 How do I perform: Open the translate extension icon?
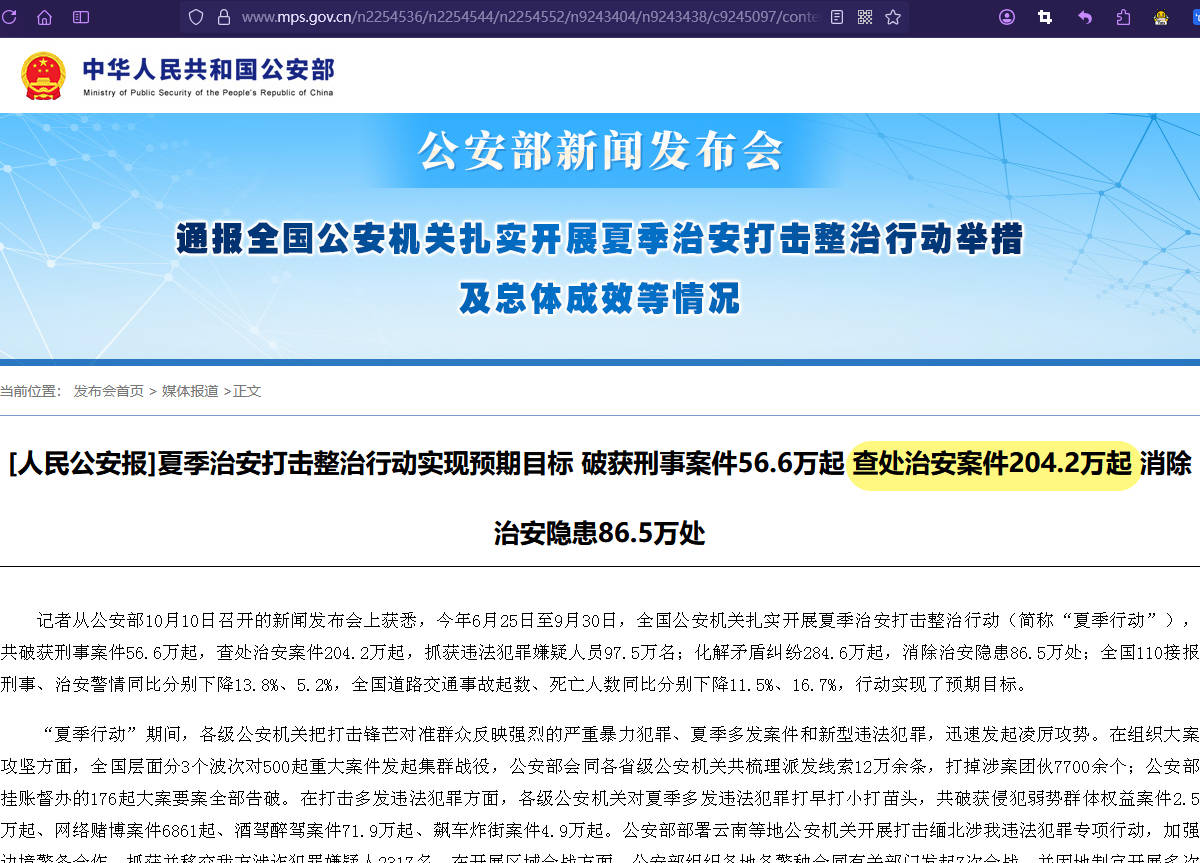click(1194, 16)
